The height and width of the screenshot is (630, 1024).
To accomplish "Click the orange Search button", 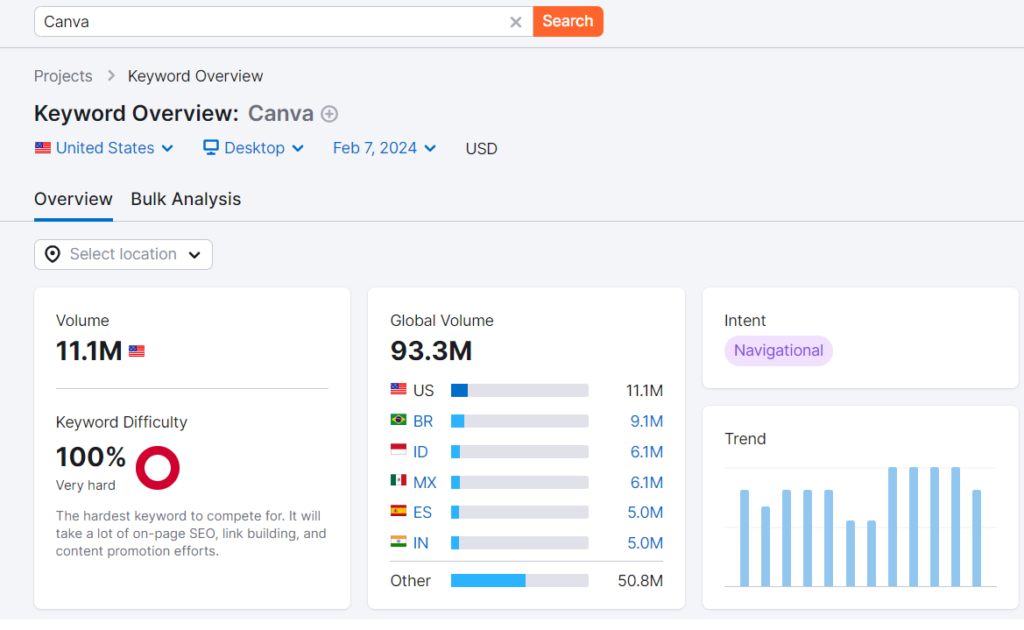I will 568,22.
